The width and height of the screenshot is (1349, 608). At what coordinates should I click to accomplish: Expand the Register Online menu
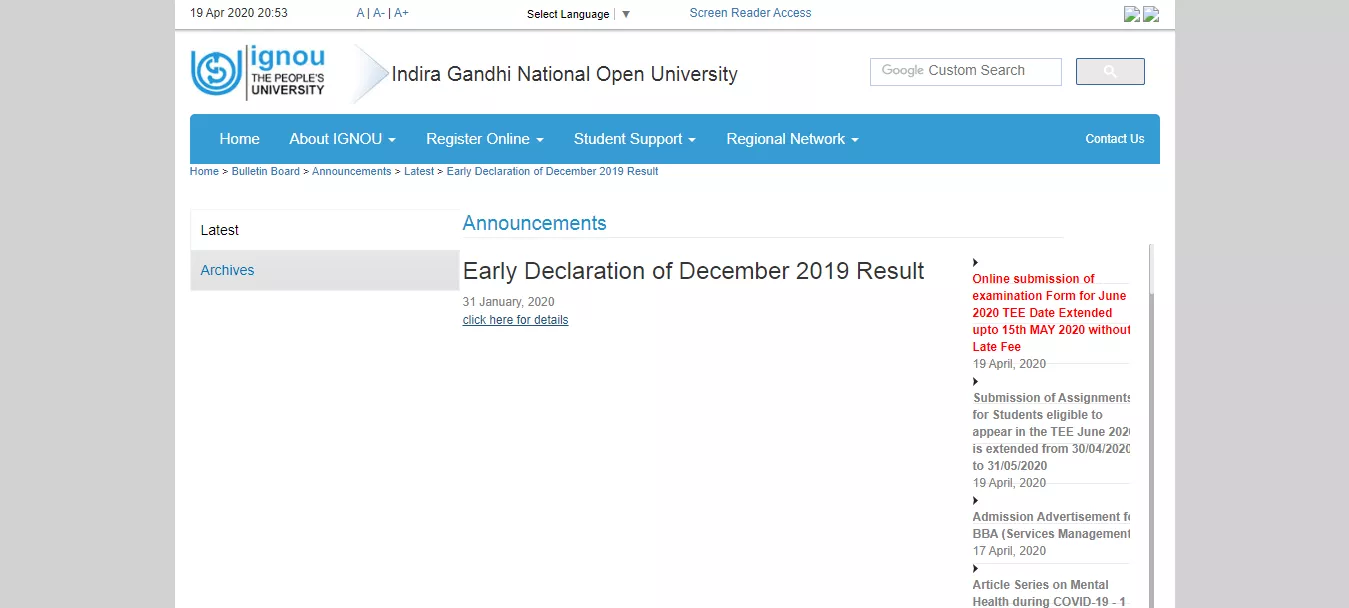coord(484,139)
